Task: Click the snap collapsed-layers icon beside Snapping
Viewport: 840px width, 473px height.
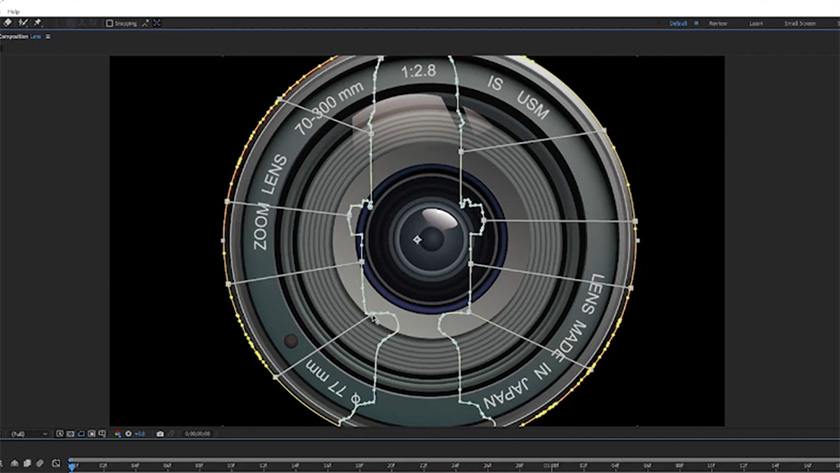Action: click(145, 23)
